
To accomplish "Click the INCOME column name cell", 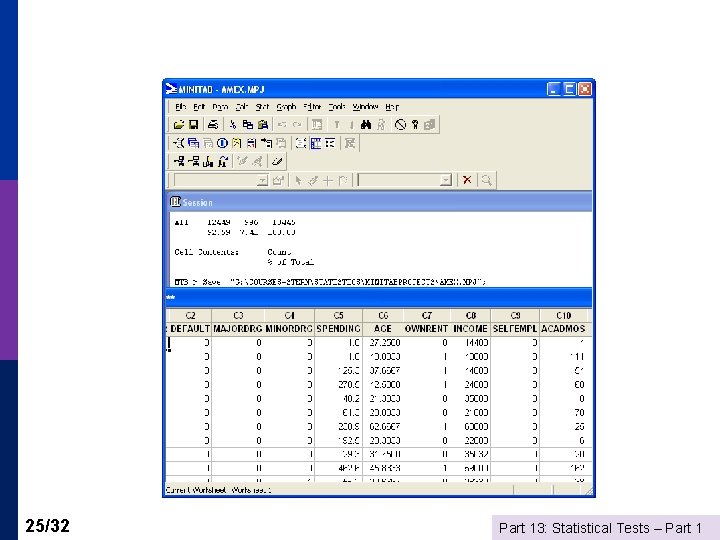I will 471,329.
